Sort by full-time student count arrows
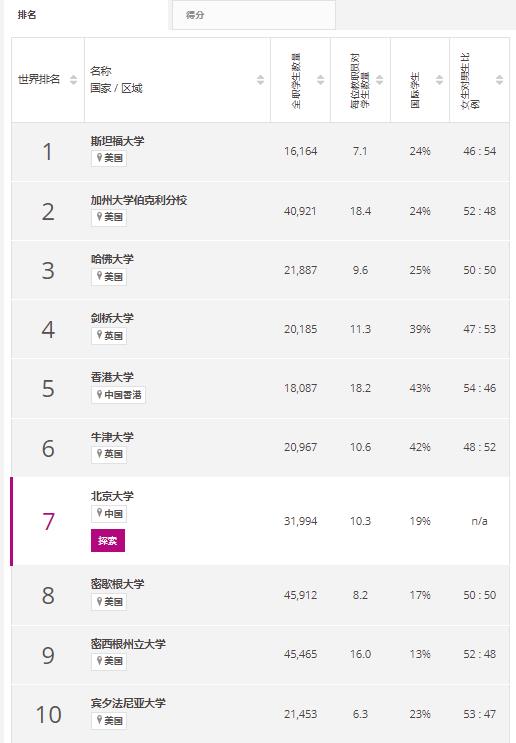The image size is (516, 743). click(x=321, y=80)
